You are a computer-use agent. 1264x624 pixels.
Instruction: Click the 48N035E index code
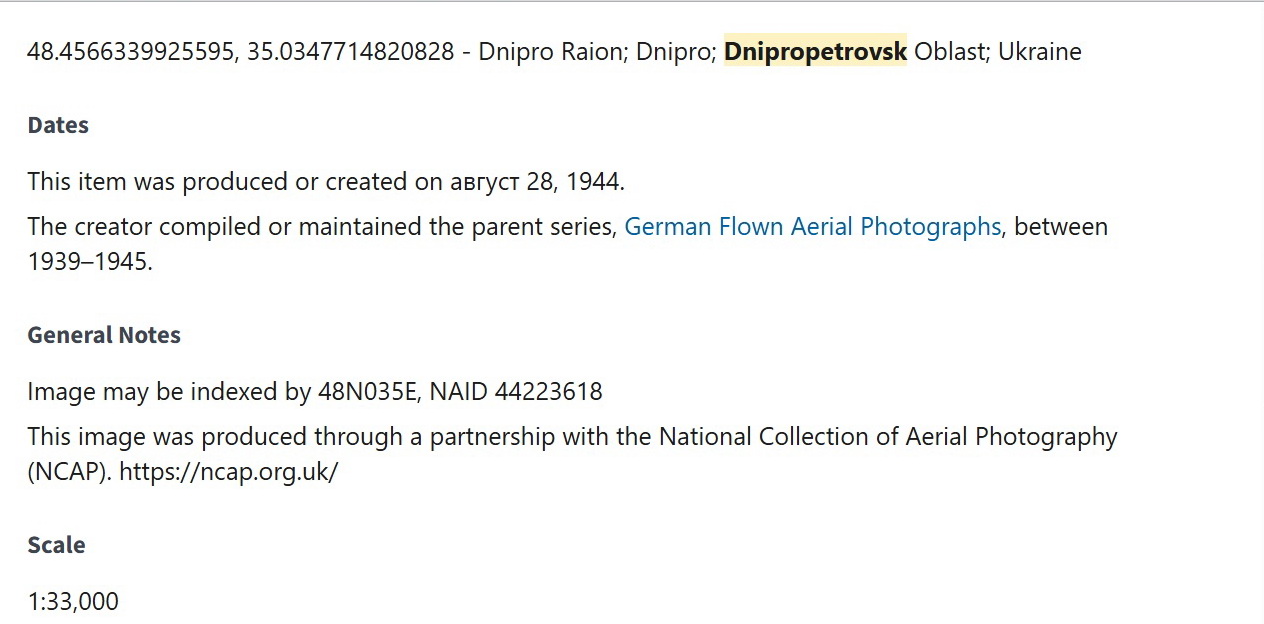coord(366,391)
